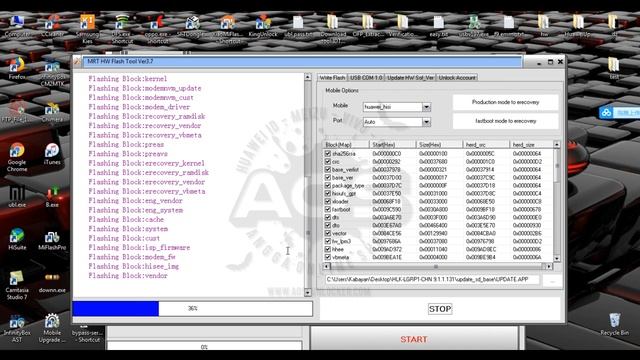The image size is (640, 360).
Task: Uncheck the sha256rsa block checkbox
Action: (327, 153)
